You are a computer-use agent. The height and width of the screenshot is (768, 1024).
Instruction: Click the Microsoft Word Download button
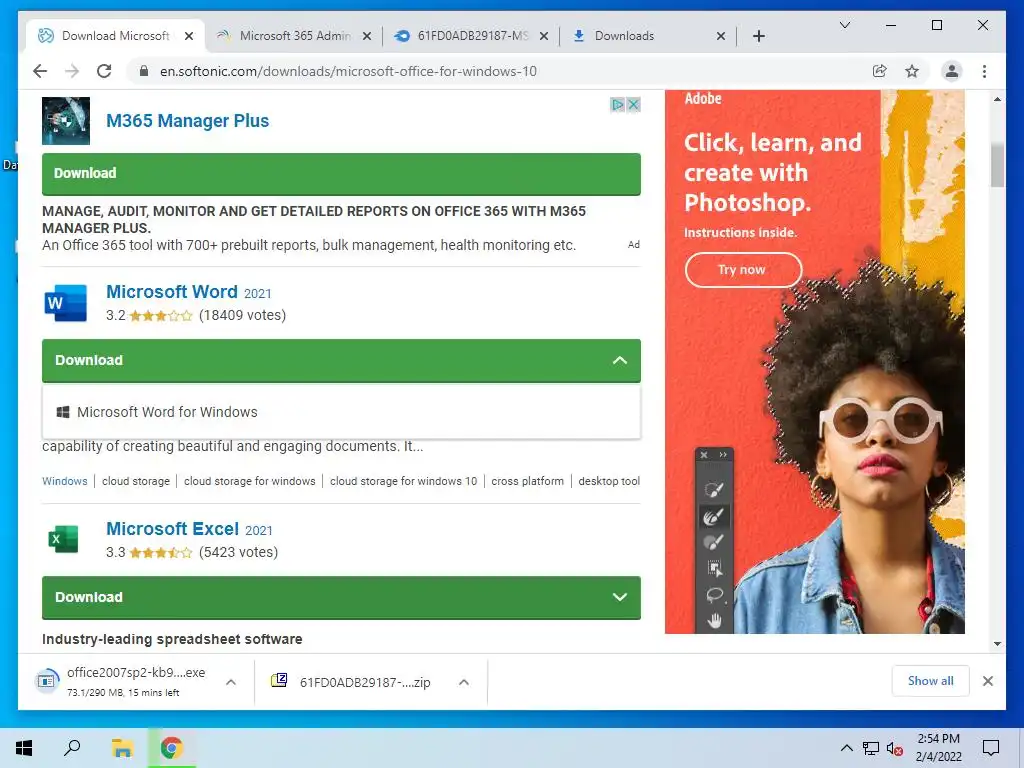341,360
